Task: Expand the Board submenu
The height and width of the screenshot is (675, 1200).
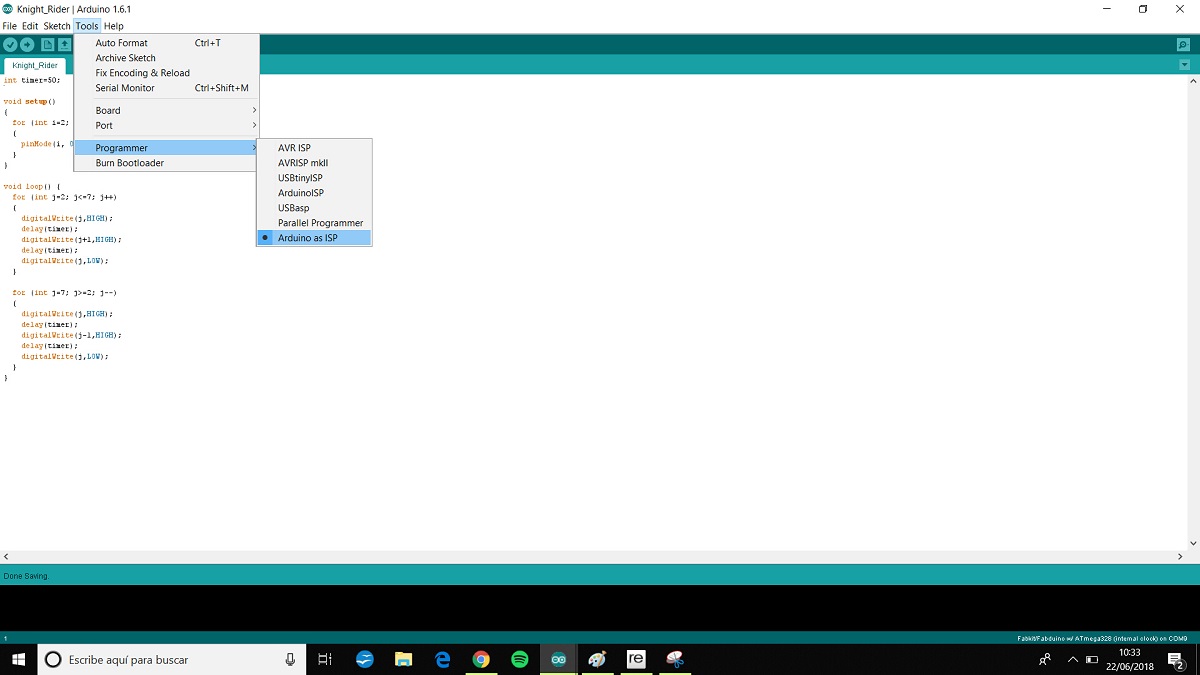Action: pyautogui.click(x=167, y=111)
